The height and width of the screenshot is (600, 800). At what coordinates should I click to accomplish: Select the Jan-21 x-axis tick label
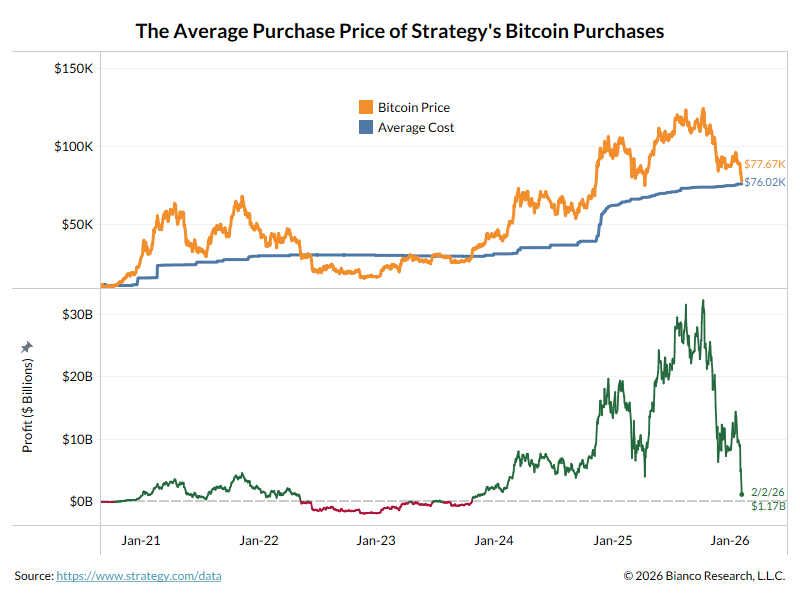coord(140,540)
